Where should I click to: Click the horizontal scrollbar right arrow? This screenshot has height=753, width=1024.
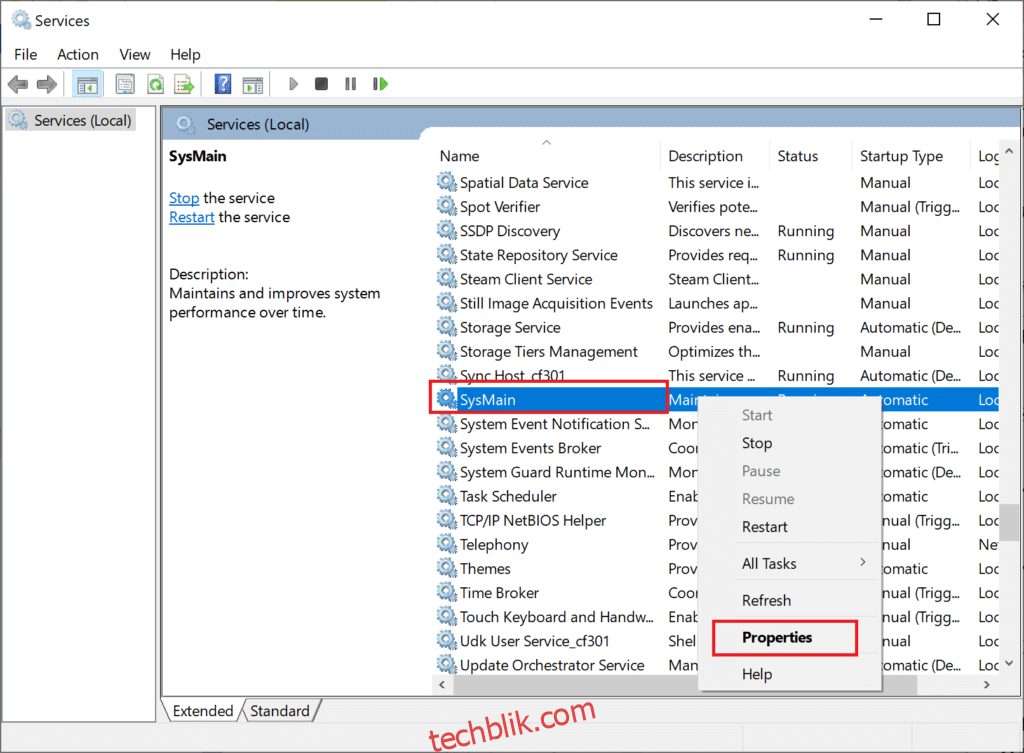[987, 684]
